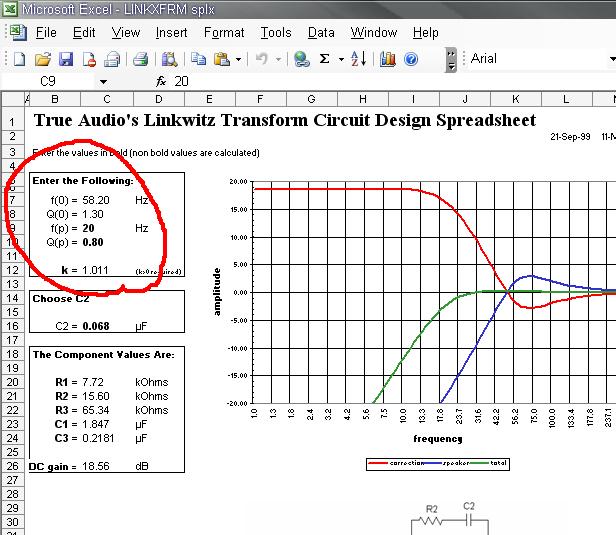Expand the AutoSum functions dropdown arrow
Image resolution: width=616 pixels, height=535 pixels.
click(x=341, y=60)
